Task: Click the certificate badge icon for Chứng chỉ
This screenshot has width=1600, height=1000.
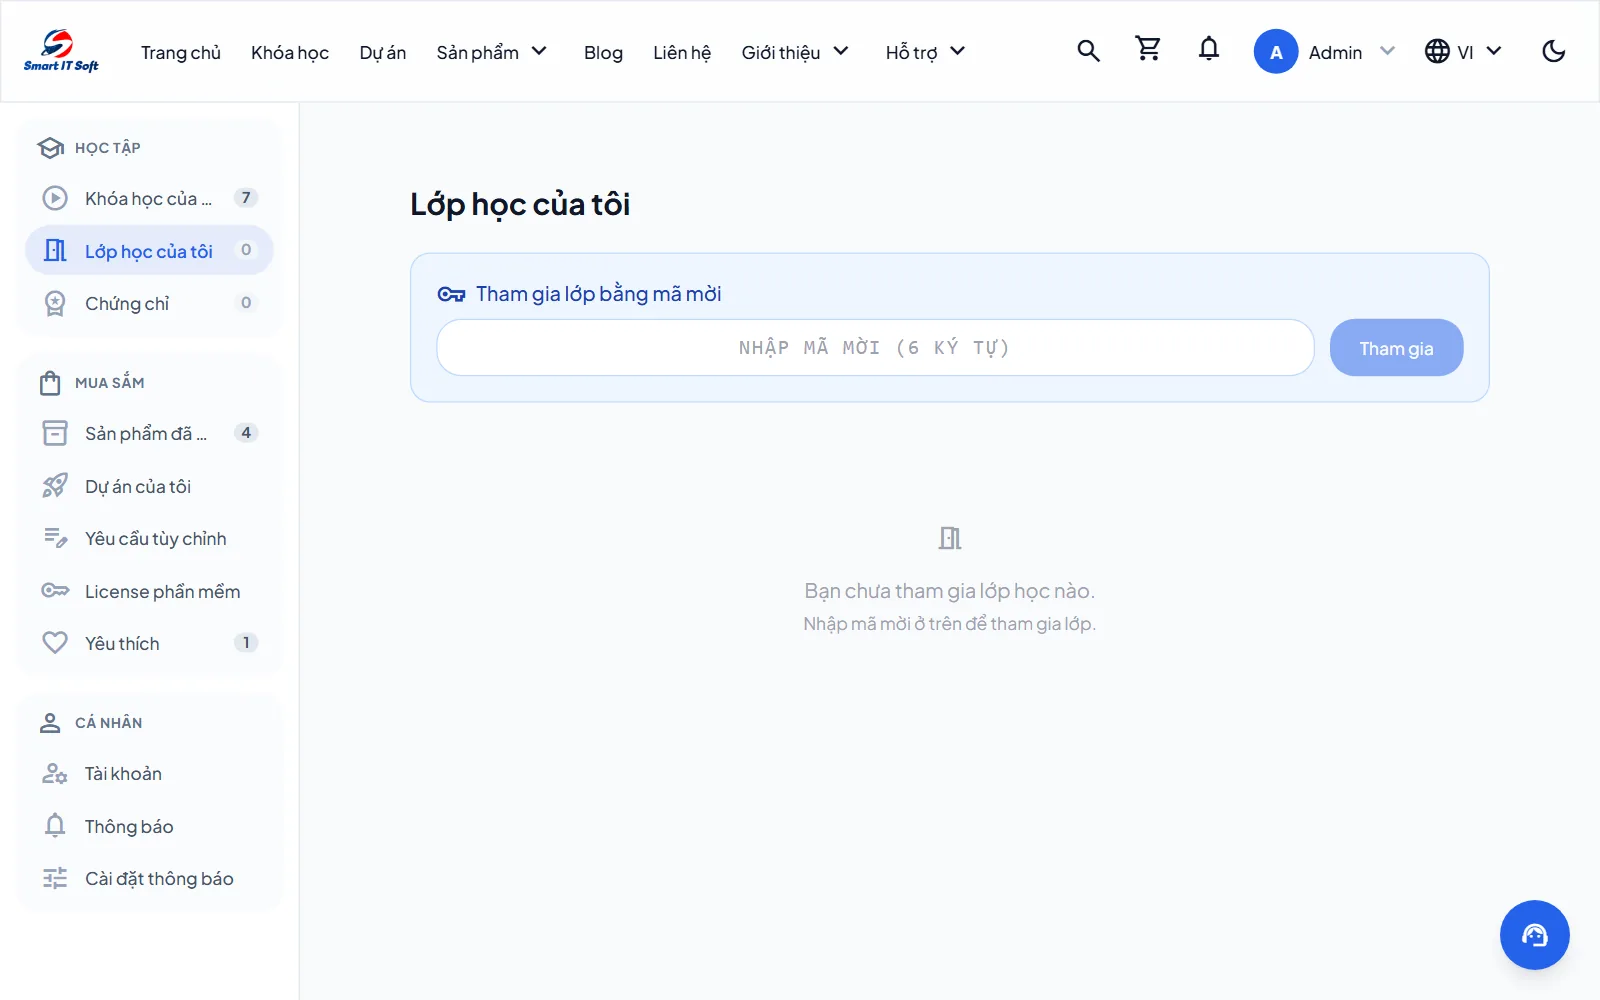Action: pyautogui.click(x=55, y=303)
